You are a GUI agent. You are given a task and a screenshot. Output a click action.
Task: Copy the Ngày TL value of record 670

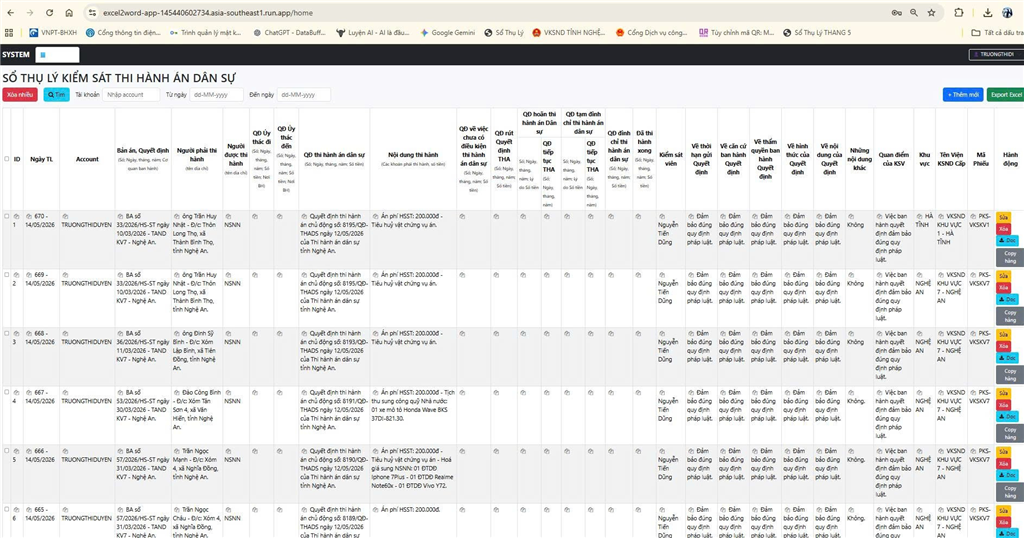(29, 216)
